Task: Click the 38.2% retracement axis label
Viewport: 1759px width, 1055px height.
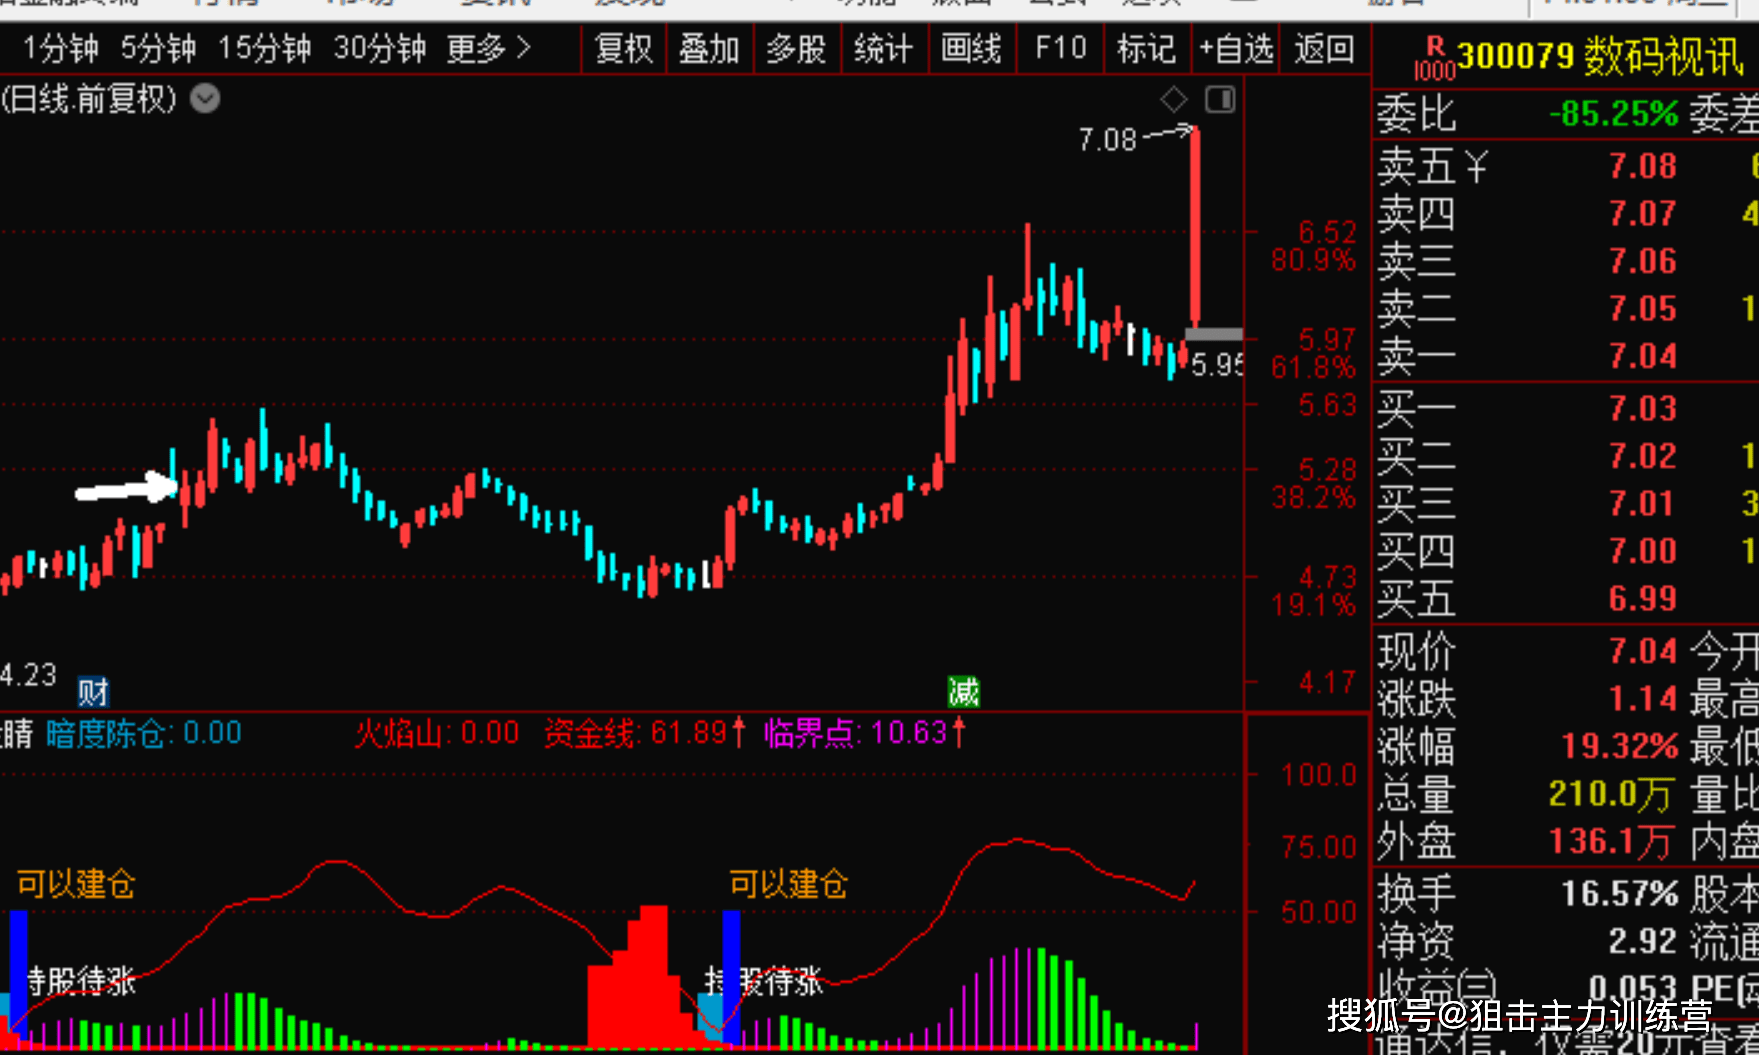Action: (1313, 497)
